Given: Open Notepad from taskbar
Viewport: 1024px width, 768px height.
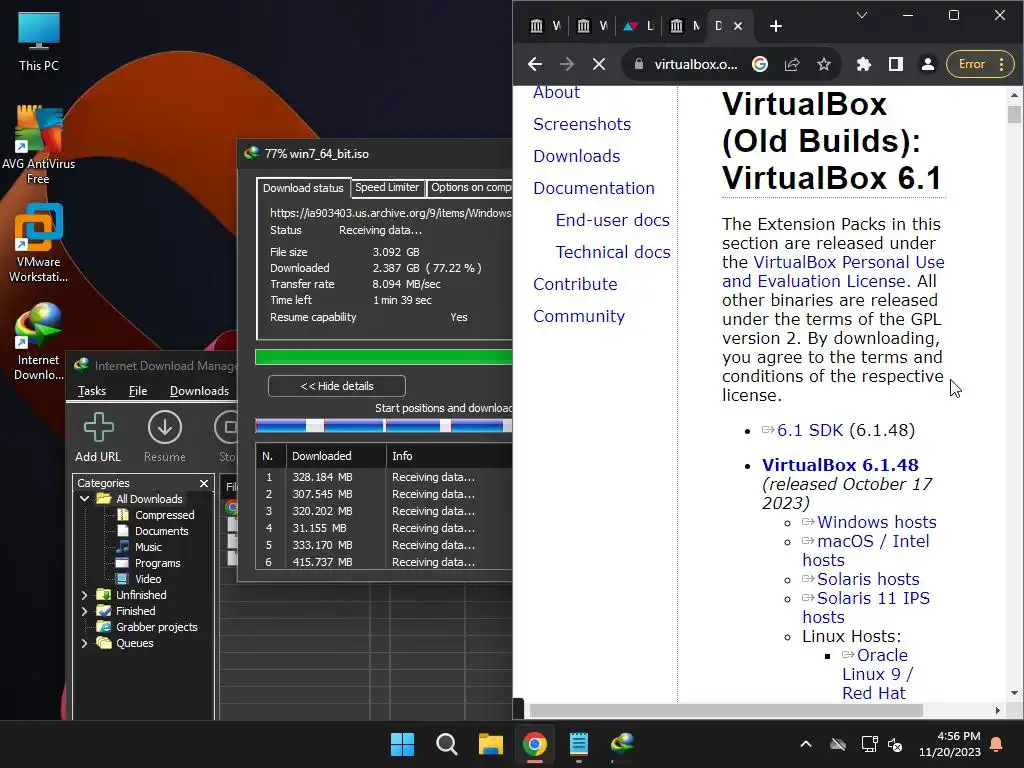Looking at the screenshot, I should [579, 744].
